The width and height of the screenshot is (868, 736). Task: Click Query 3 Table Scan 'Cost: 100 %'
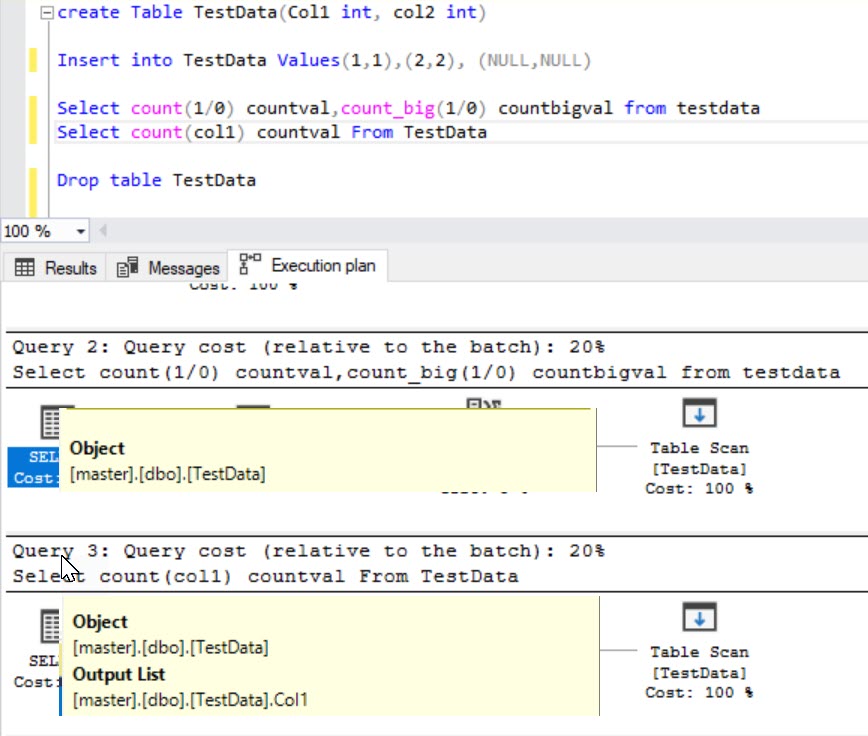pyautogui.click(x=699, y=693)
